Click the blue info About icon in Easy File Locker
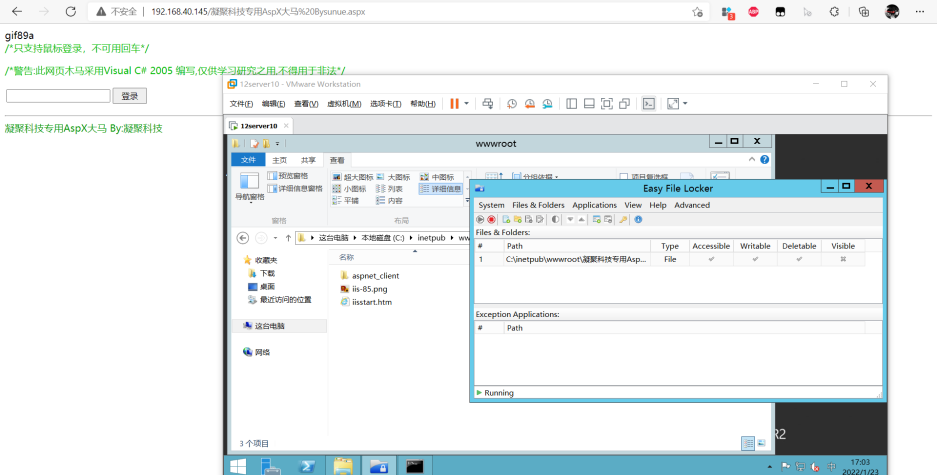937x475 pixels. [x=638, y=219]
